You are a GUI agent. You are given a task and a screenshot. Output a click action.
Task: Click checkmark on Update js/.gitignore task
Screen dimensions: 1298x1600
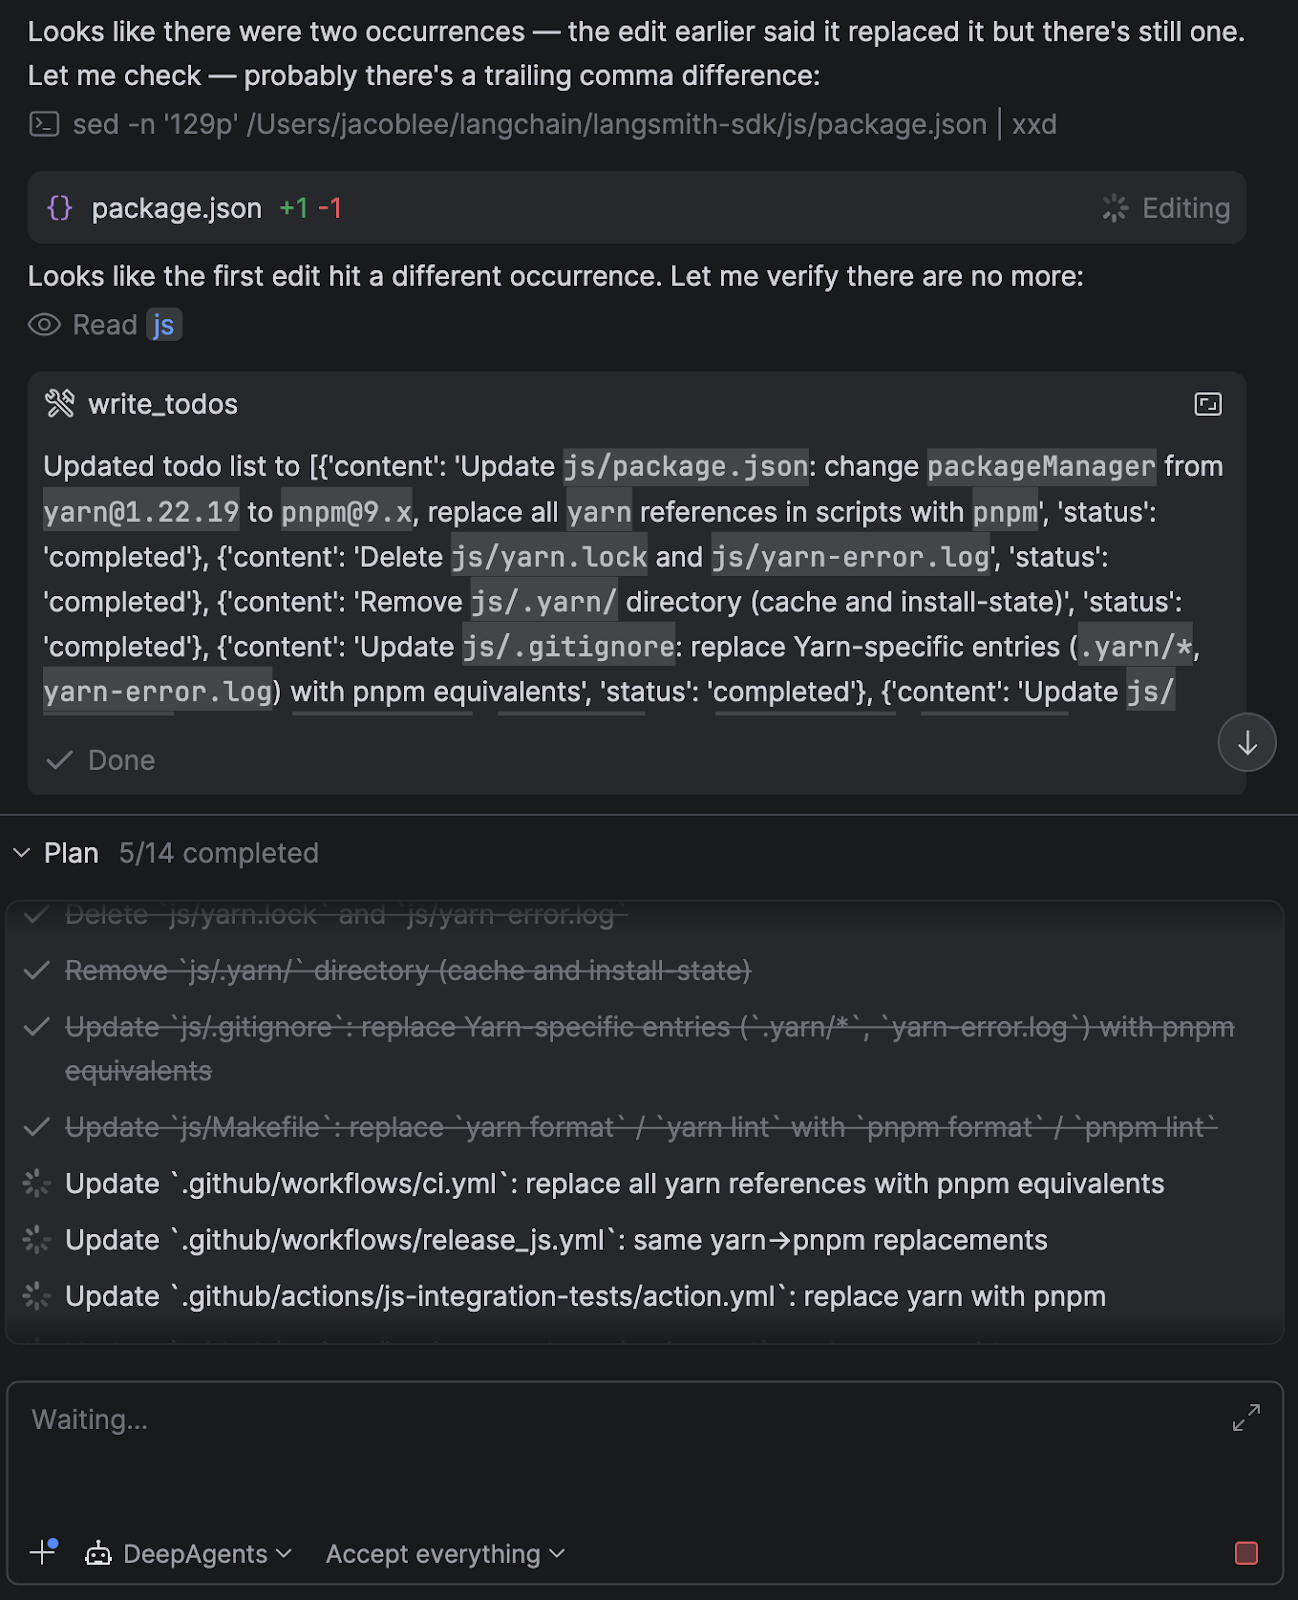tap(37, 1028)
